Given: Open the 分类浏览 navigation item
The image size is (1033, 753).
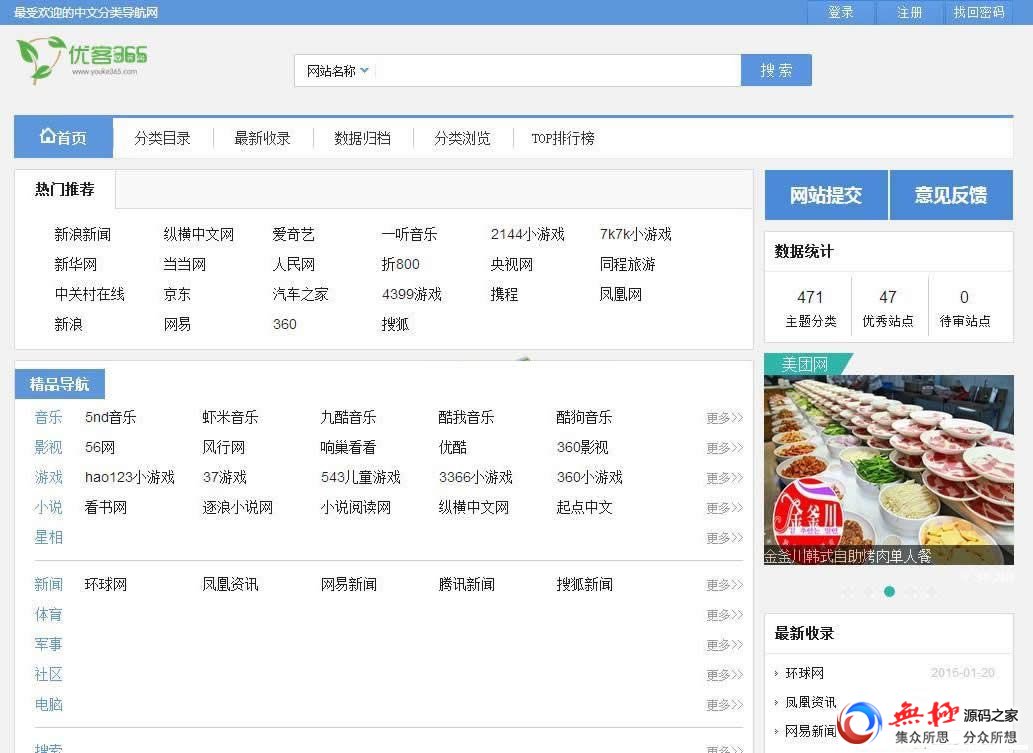Looking at the screenshot, I should [462, 138].
